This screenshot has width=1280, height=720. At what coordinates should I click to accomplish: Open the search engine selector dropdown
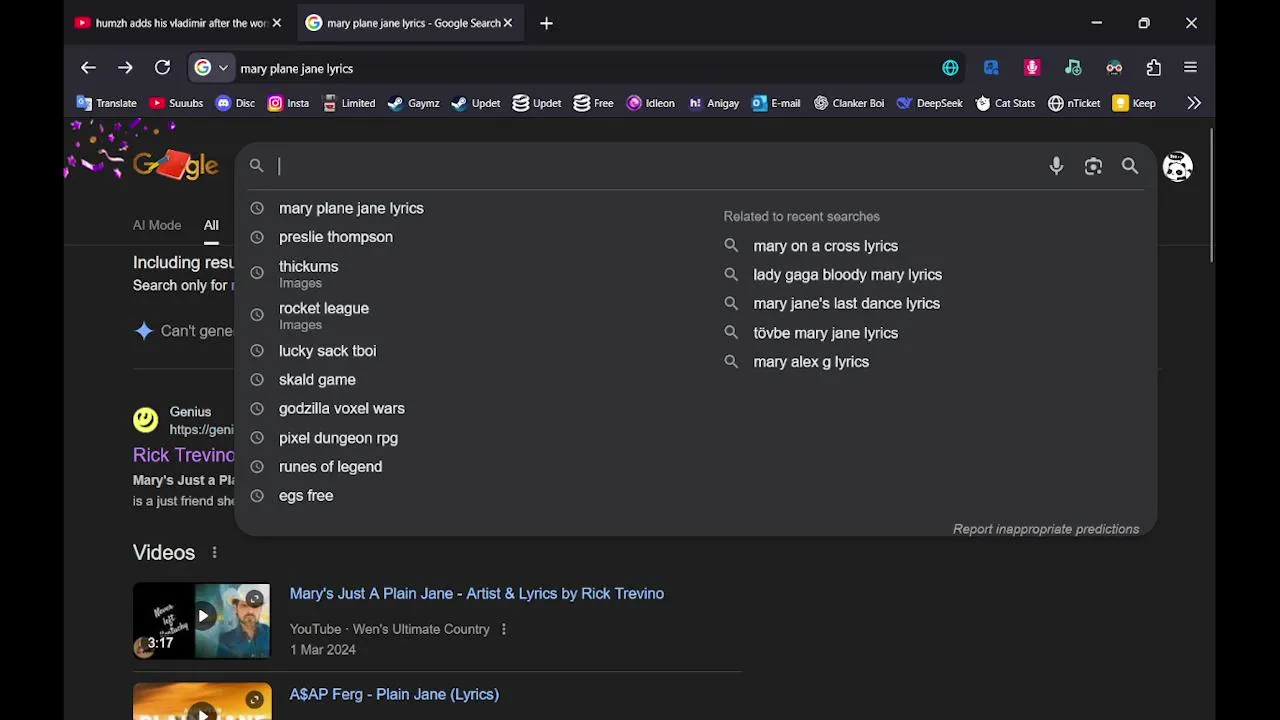(211, 68)
